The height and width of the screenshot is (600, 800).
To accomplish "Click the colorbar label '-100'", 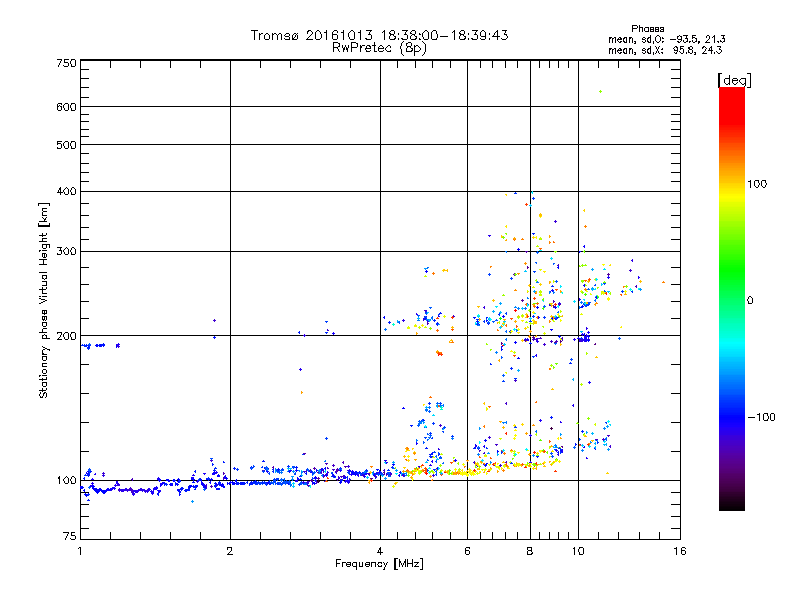I will 762,417.
